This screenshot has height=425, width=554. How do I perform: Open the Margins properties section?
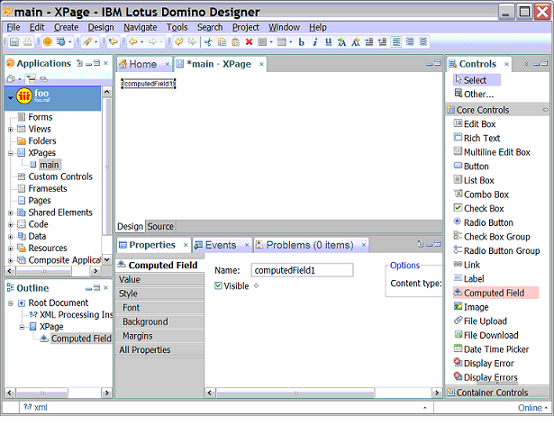[160, 336]
